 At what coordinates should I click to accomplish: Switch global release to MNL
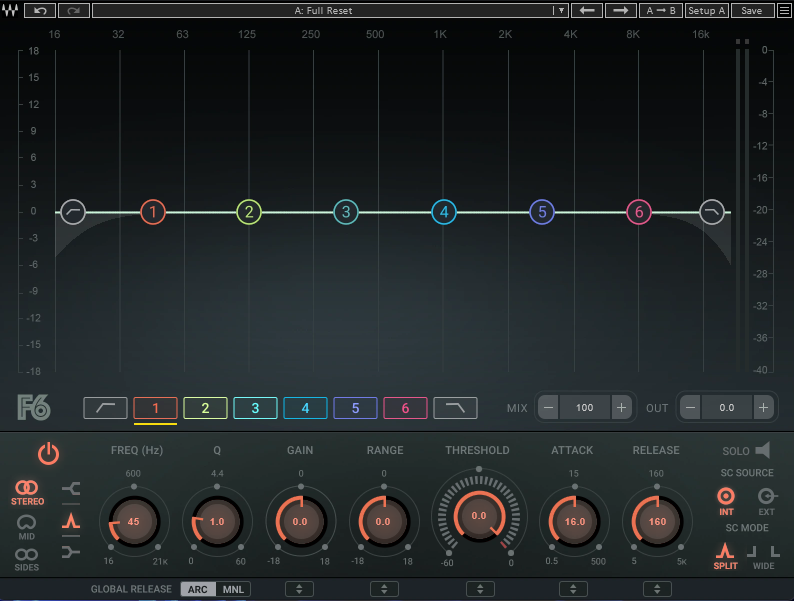pos(232,589)
